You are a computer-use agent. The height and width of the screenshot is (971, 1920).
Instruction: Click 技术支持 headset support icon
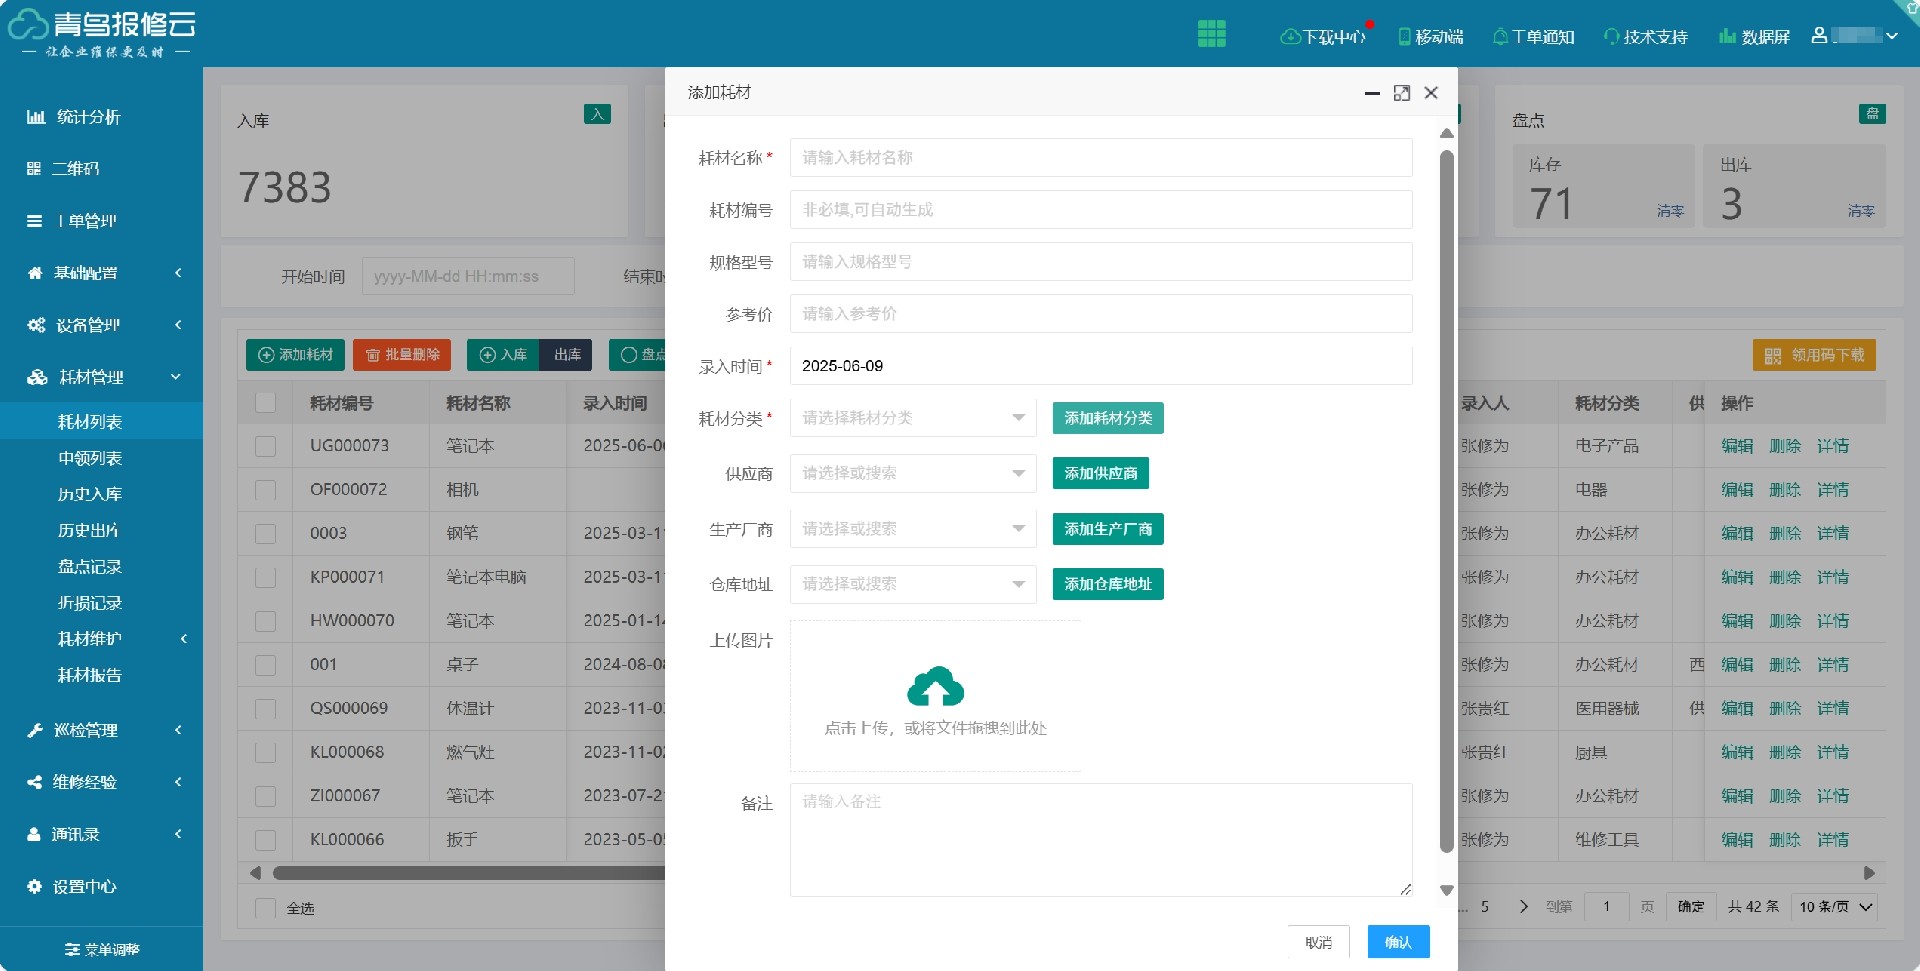click(x=1611, y=37)
